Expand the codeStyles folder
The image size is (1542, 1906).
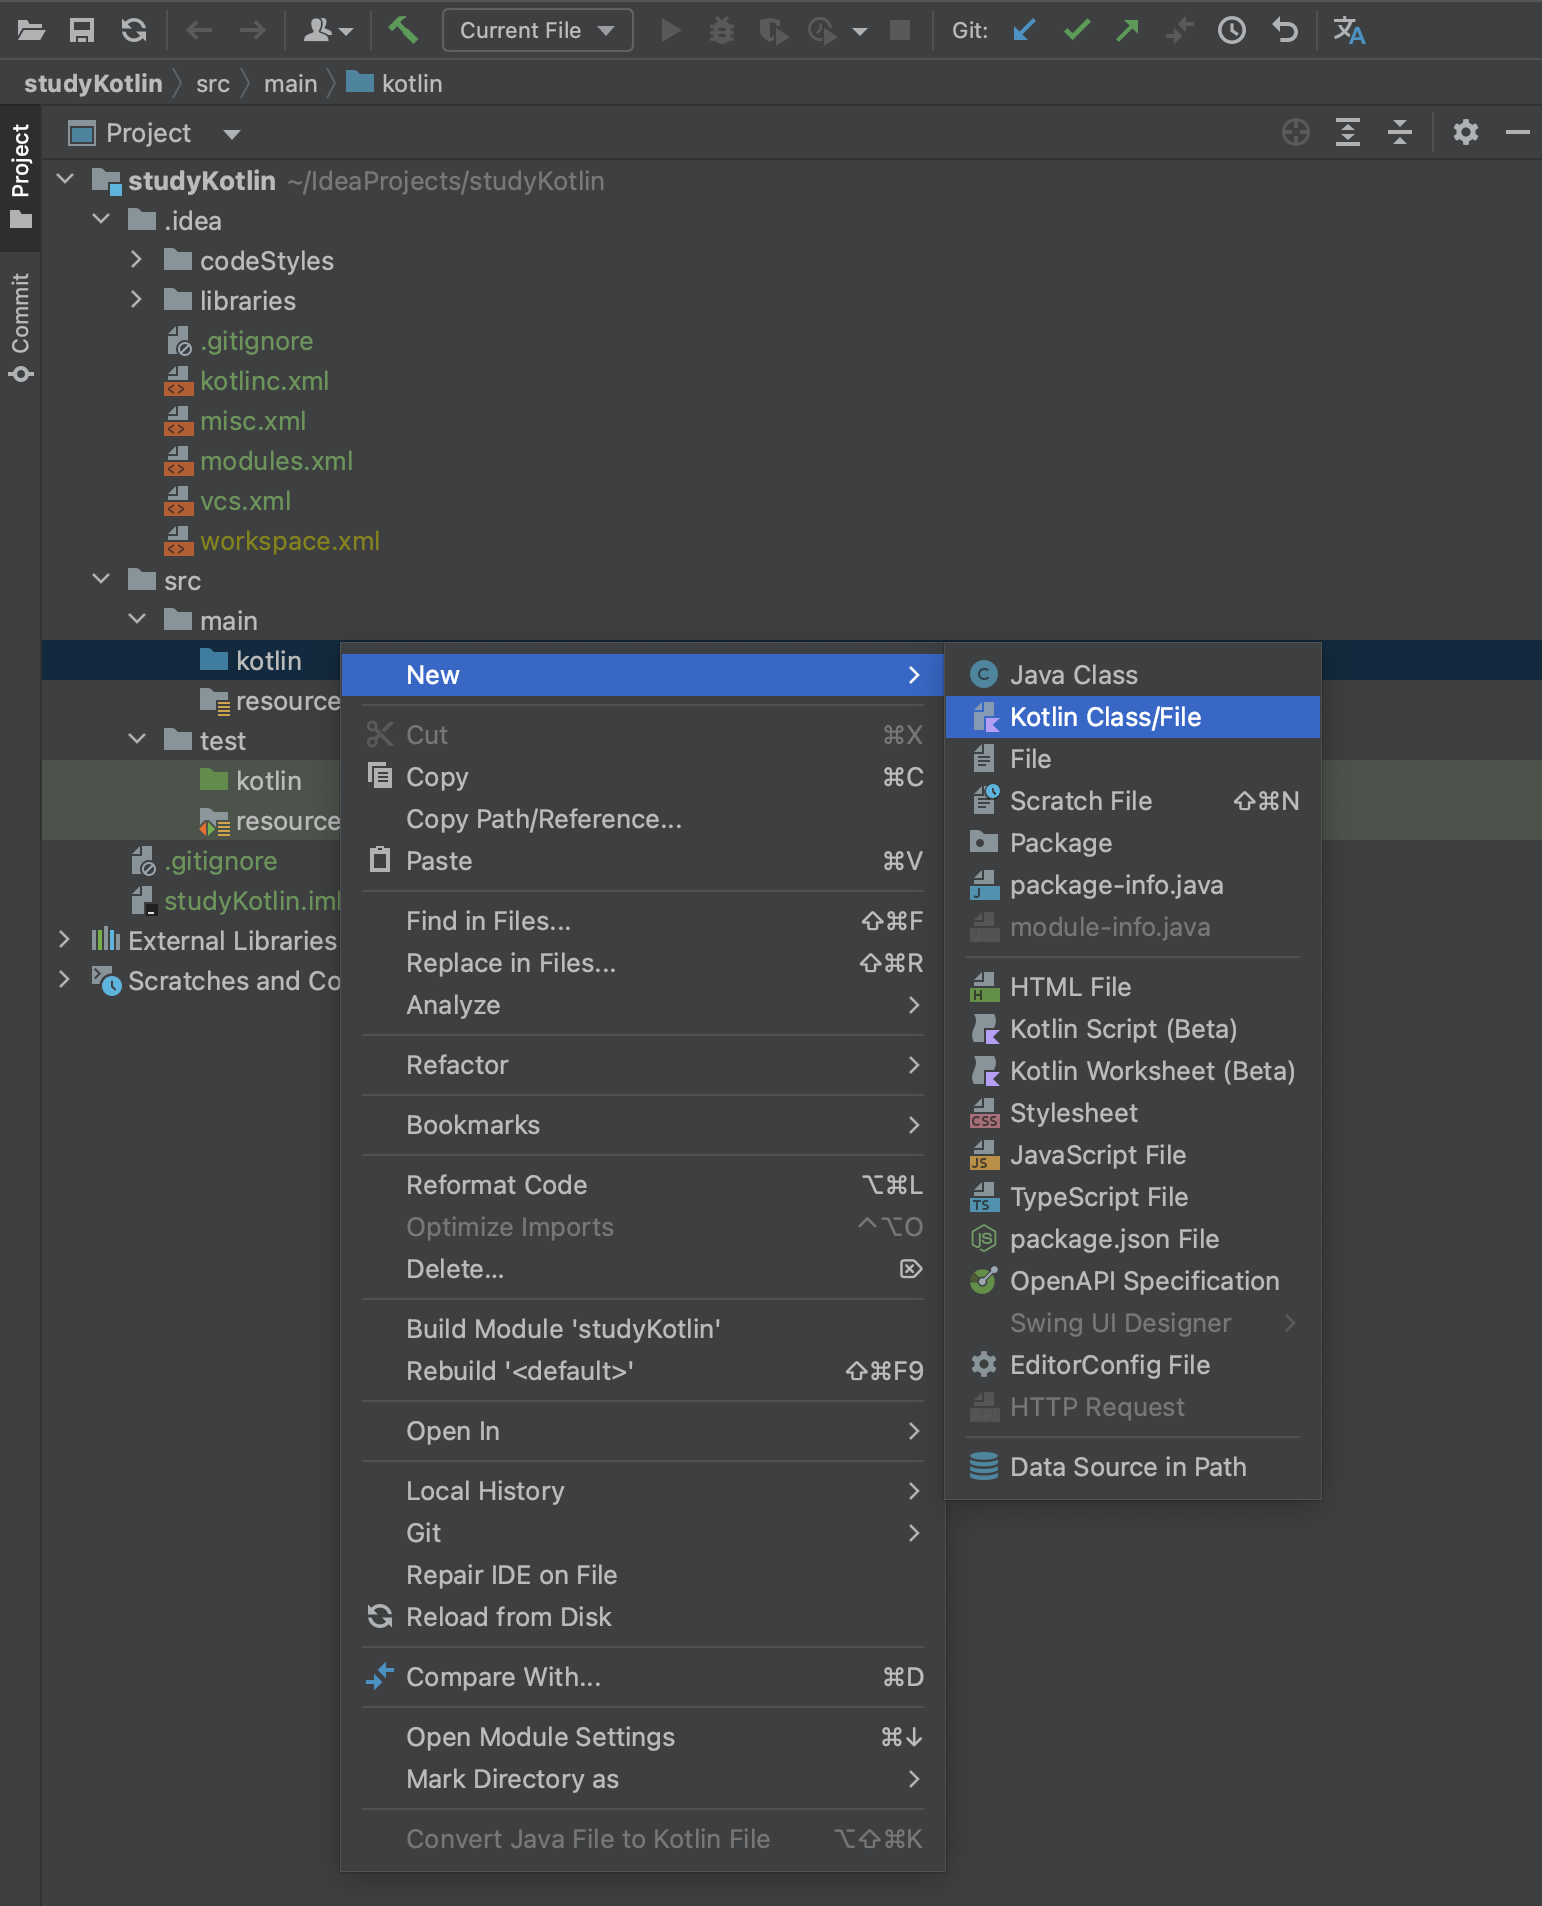pos(137,260)
